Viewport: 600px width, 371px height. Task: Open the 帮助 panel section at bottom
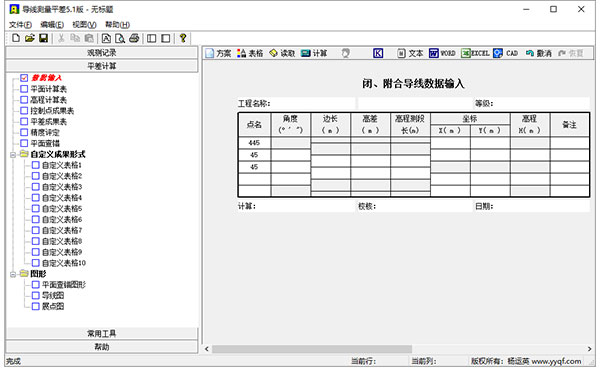coord(102,347)
